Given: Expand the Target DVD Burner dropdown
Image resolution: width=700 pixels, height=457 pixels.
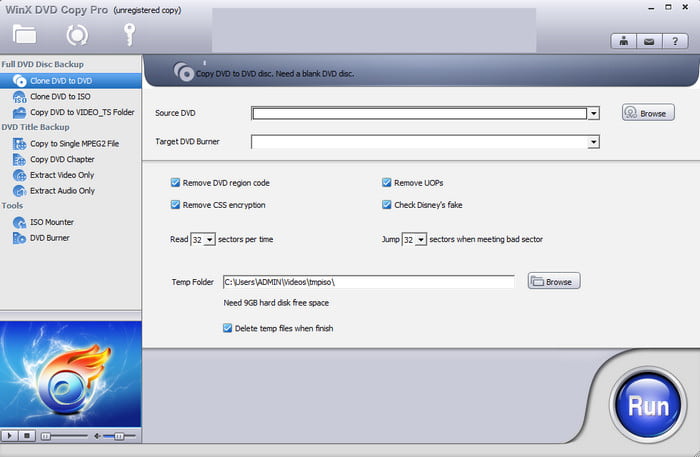Looking at the screenshot, I should [593, 142].
